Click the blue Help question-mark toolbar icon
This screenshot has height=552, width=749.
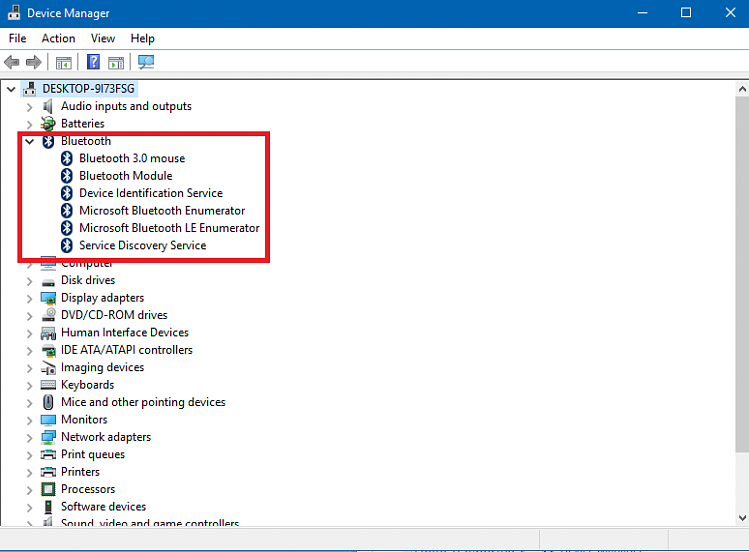pyautogui.click(x=93, y=62)
